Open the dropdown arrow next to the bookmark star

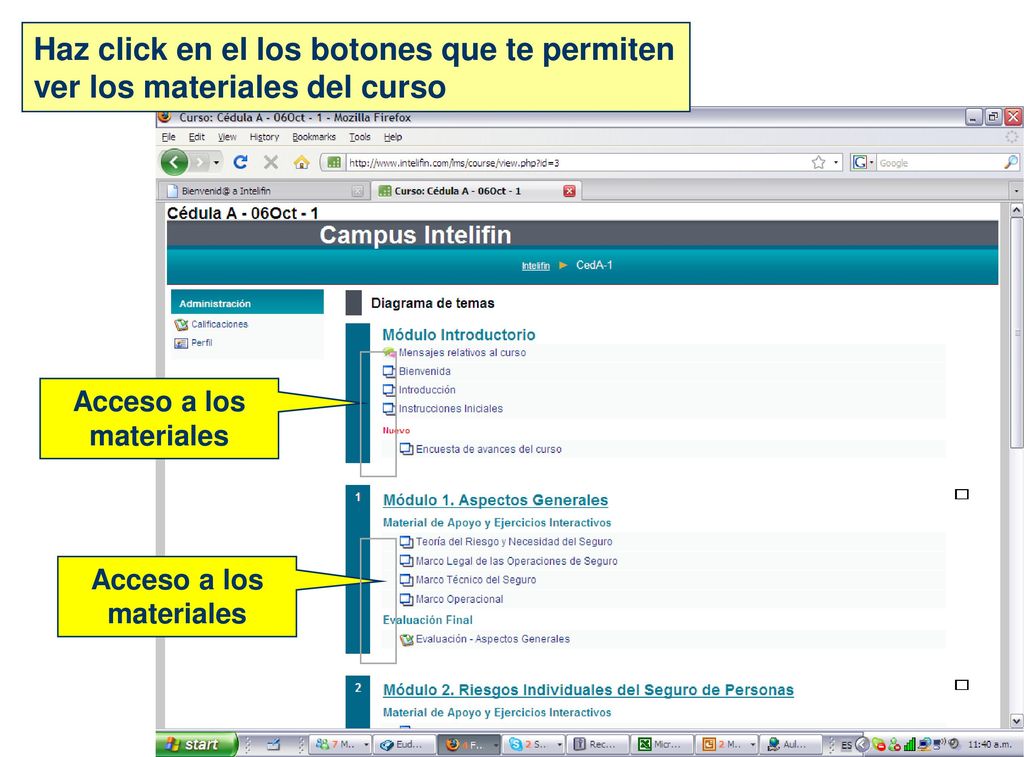point(835,163)
